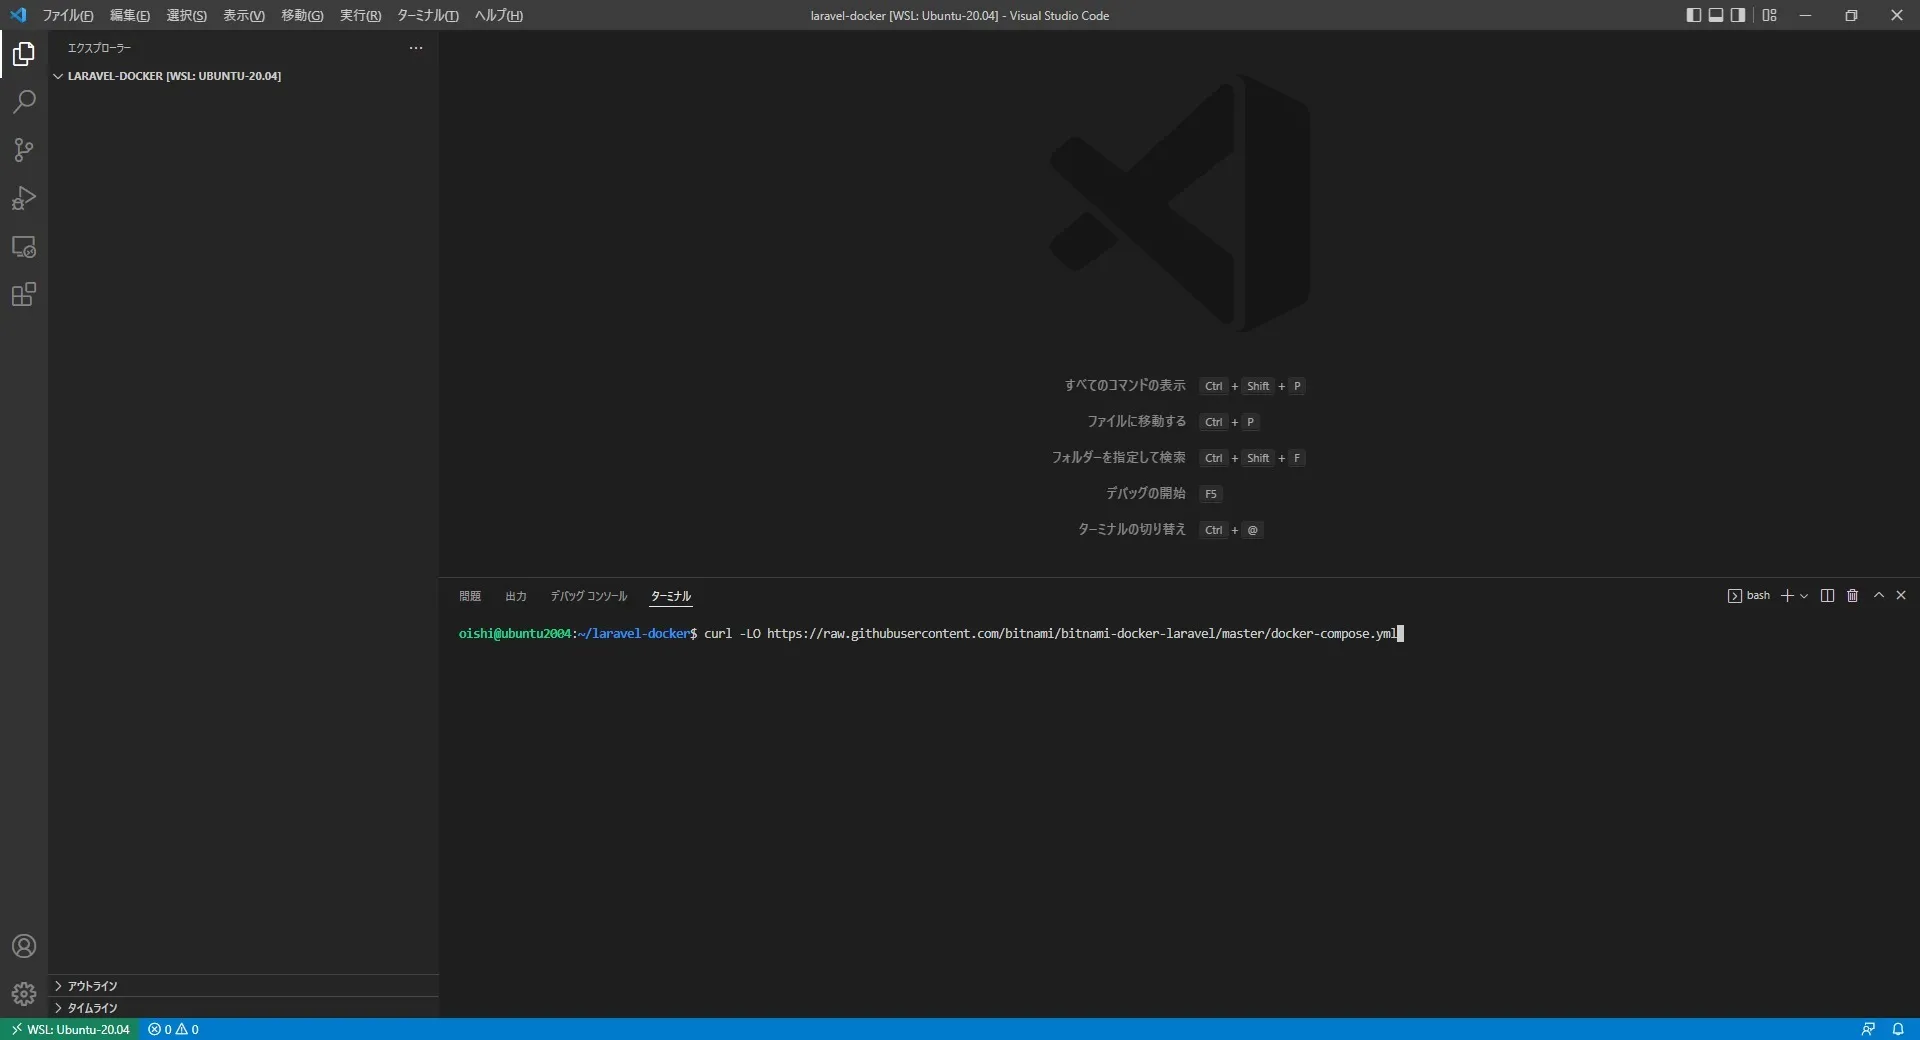Click フォルダーを指定して検索 hint text
Viewport: 1920px width, 1040px height.
[x=1118, y=457]
